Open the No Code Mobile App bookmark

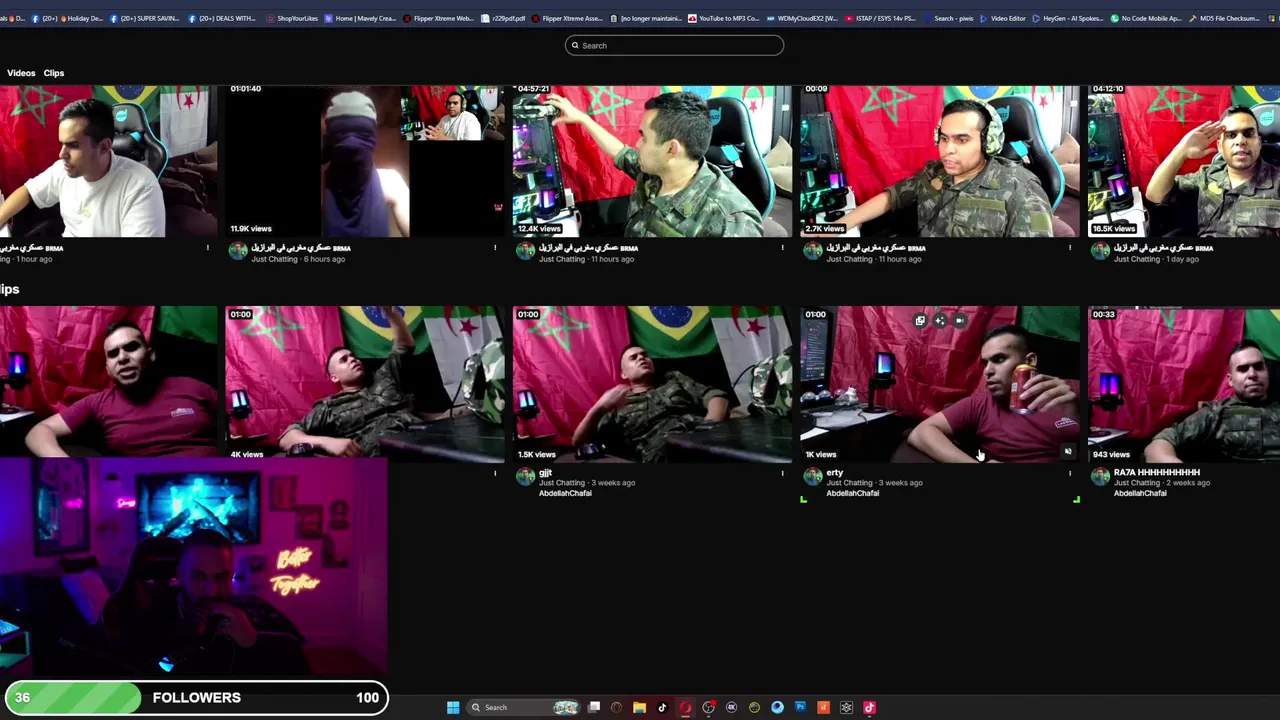tap(1146, 18)
